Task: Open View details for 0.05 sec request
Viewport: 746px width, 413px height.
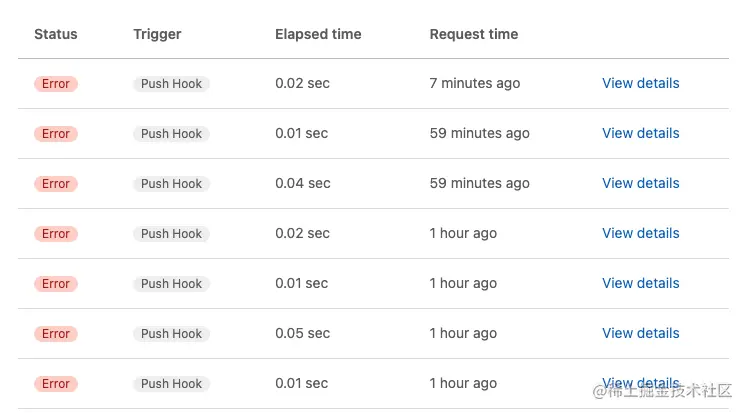Action: pyautogui.click(x=640, y=333)
